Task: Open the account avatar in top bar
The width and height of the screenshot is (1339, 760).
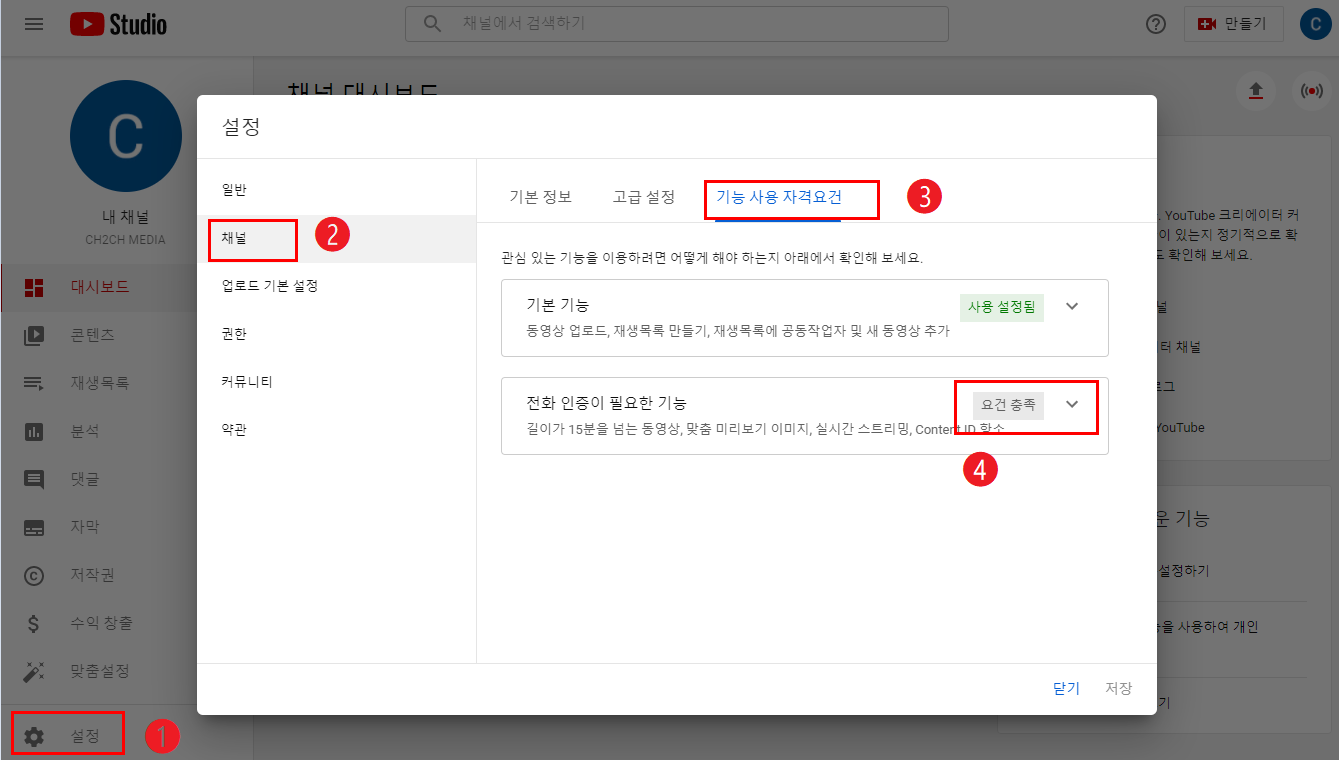Action: coord(1315,24)
